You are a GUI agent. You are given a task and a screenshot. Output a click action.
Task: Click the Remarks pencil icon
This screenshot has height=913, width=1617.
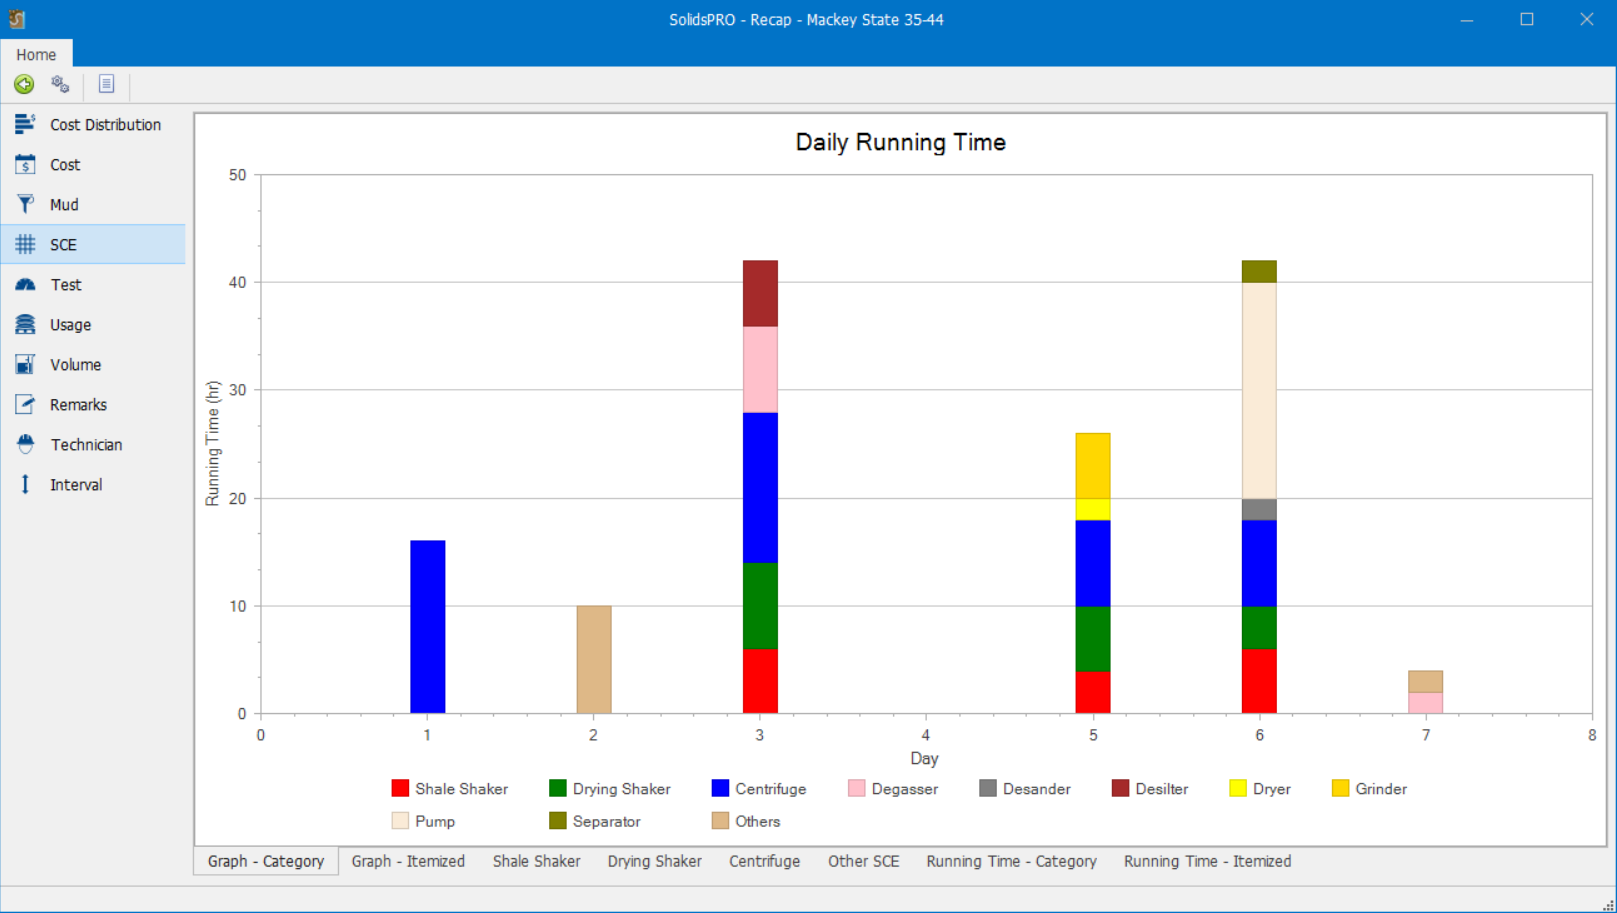pyautogui.click(x=25, y=405)
